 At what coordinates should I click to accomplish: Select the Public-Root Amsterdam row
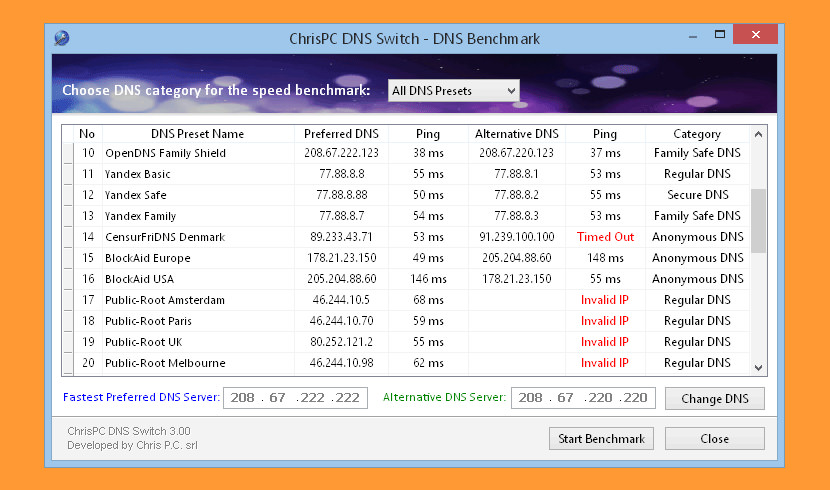(407, 300)
